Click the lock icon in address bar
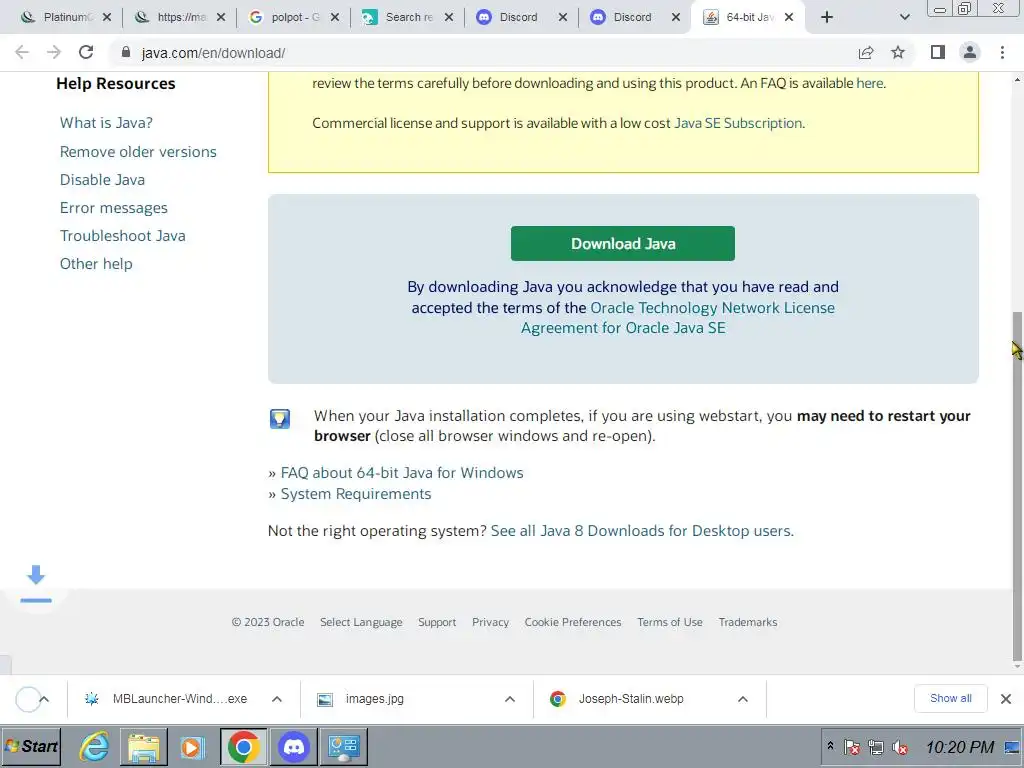This screenshot has height=768, width=1024. 126,52
